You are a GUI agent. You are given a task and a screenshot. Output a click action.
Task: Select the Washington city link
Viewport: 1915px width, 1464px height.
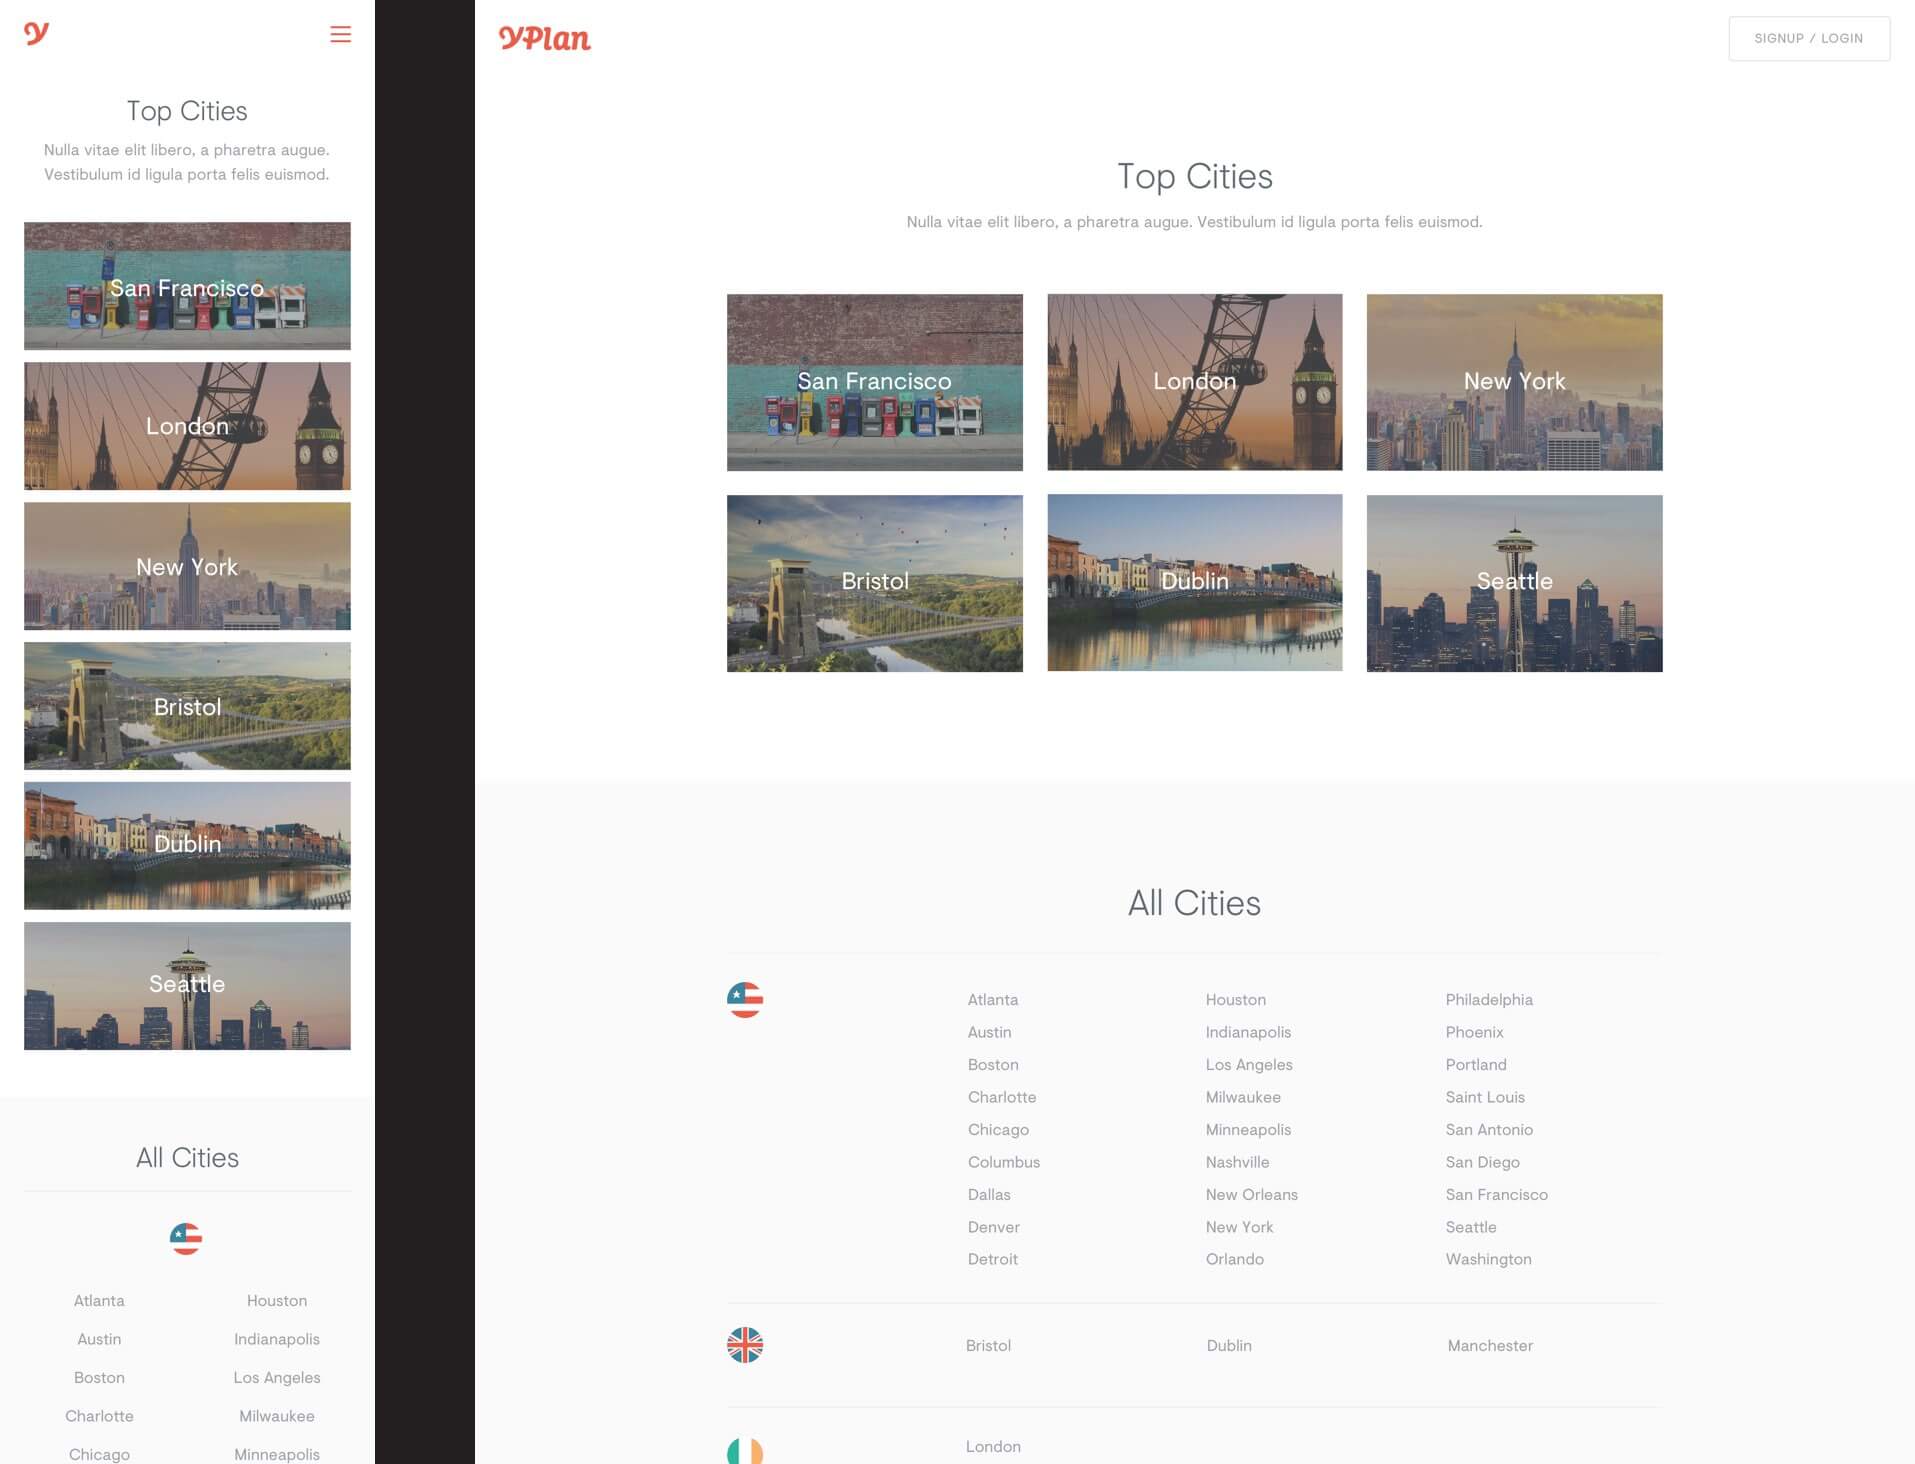coord(1488,1259)
